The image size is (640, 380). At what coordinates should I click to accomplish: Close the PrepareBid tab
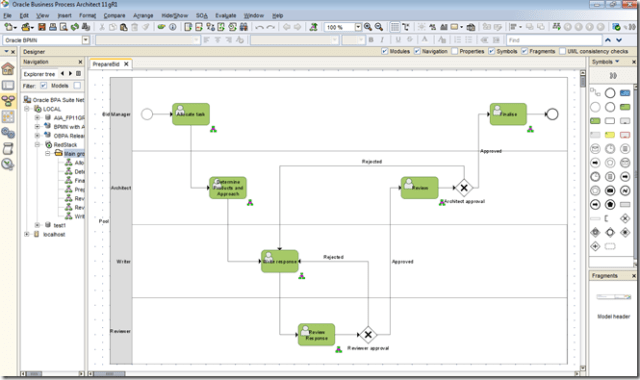pyautogui.click(x=126, y=64)
